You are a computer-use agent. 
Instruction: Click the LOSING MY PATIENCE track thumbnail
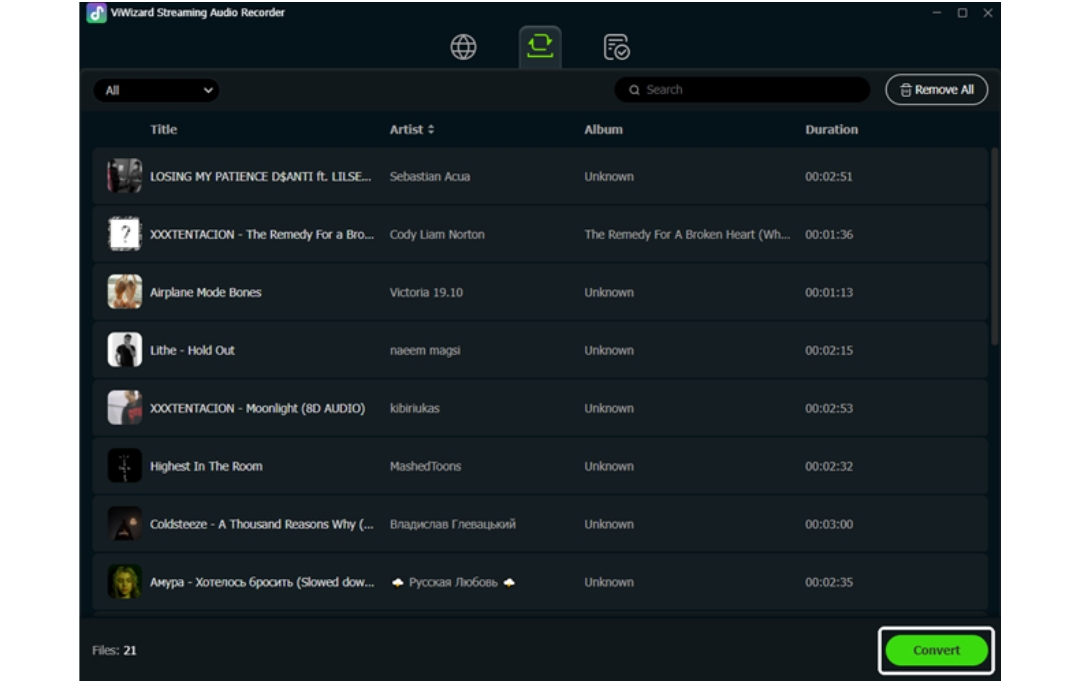(125, 176)
